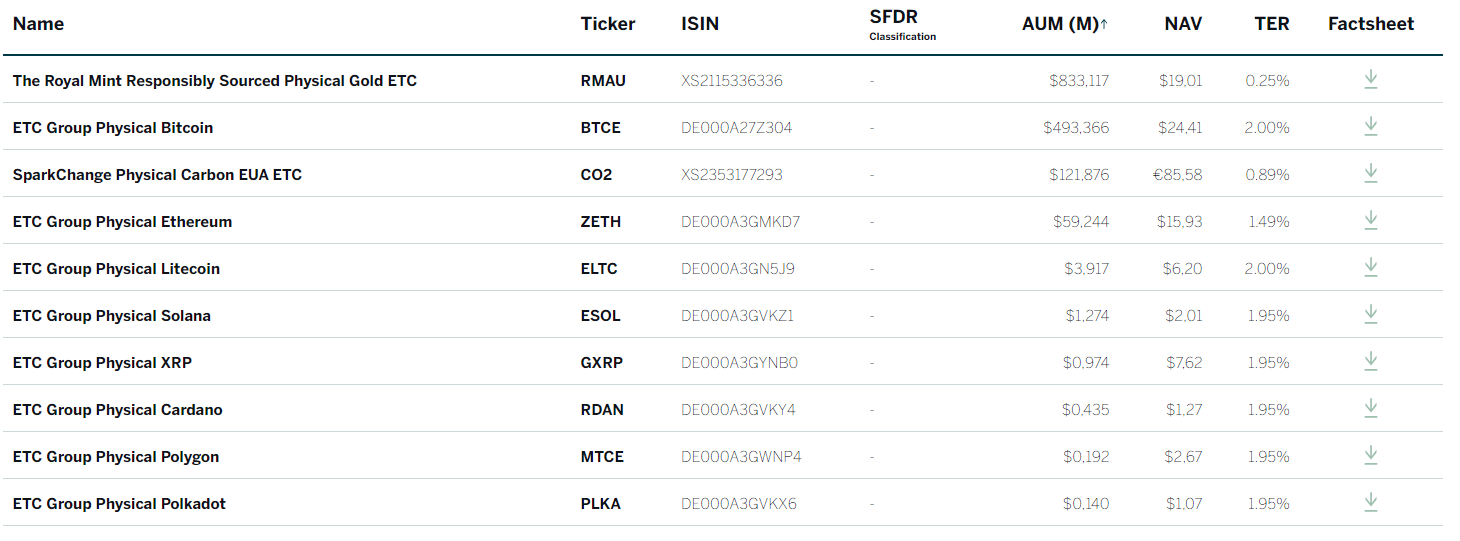Sort funds by TER column header
The height and width of the screenshot is (541, 1460).
coord(1272,24)
